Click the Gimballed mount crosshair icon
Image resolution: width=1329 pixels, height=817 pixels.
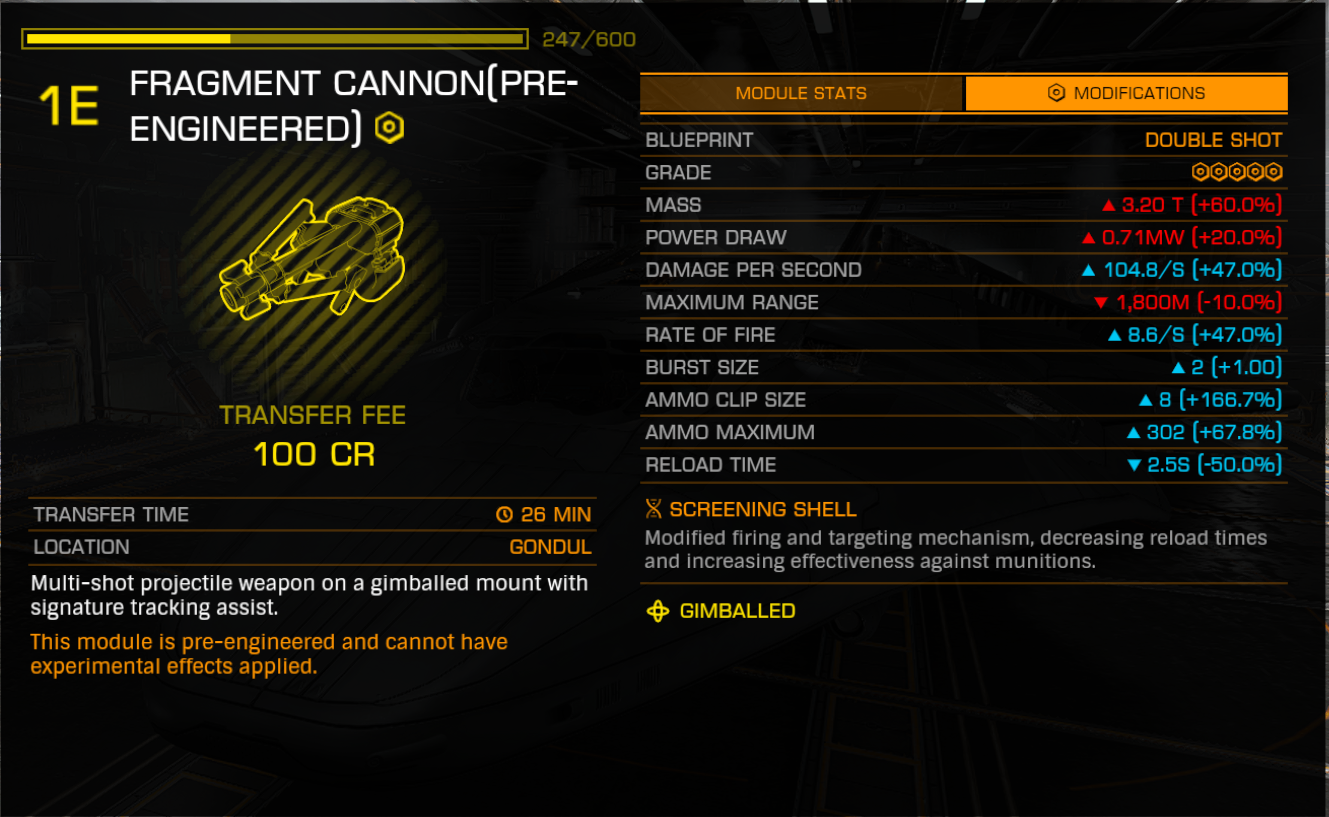657,611
